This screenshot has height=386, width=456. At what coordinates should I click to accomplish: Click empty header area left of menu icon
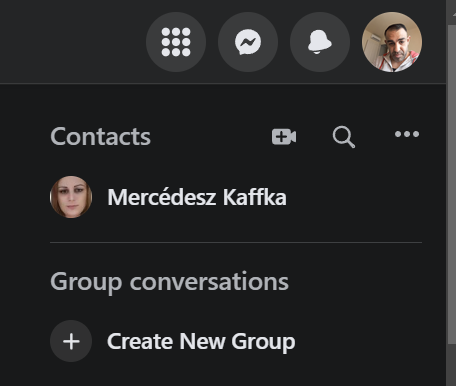[x=72, y=42]
